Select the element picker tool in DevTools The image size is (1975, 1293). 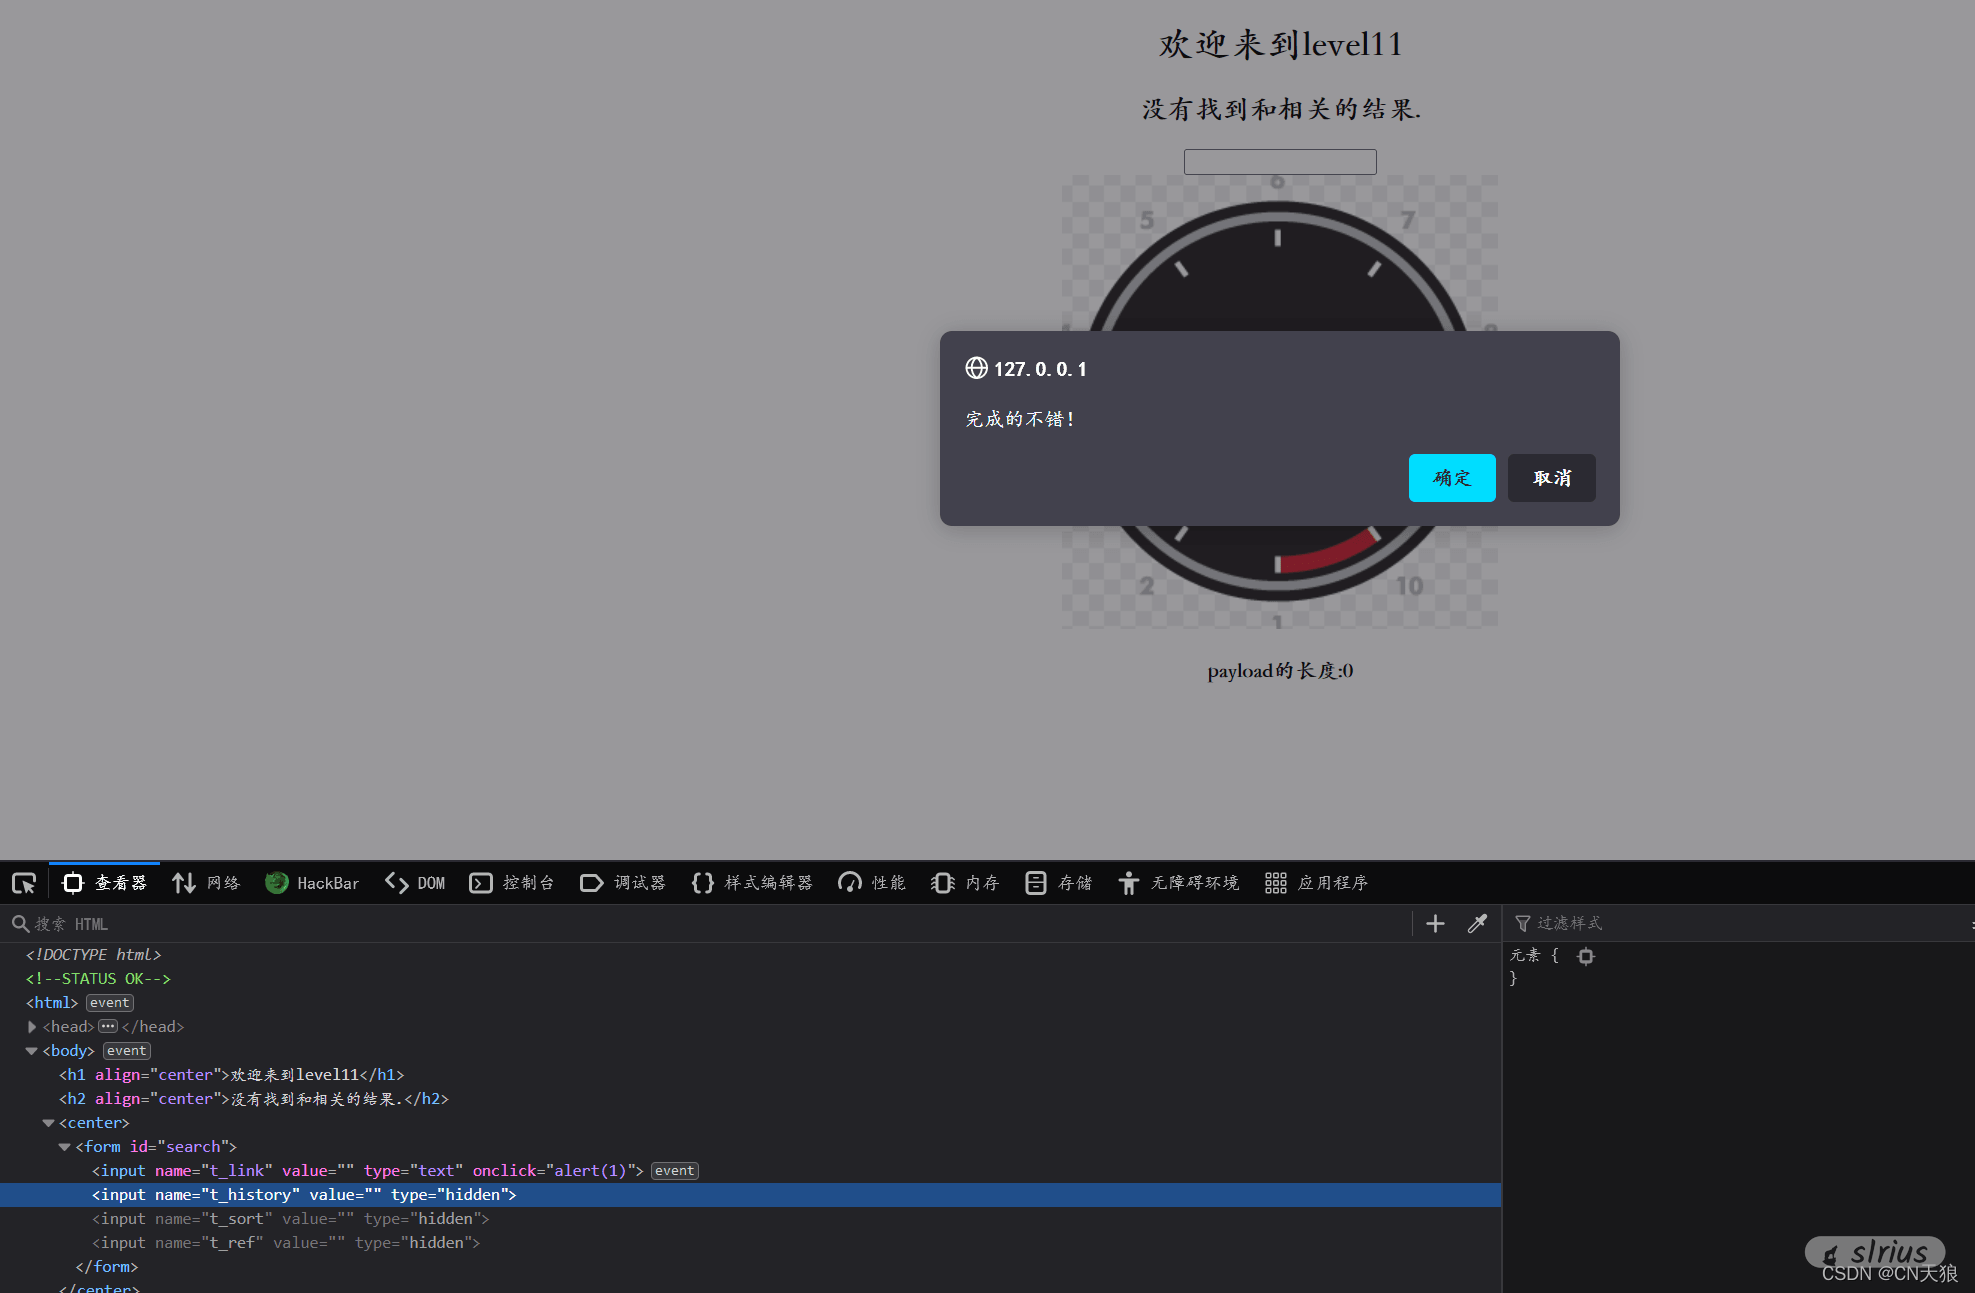point(23,882)
